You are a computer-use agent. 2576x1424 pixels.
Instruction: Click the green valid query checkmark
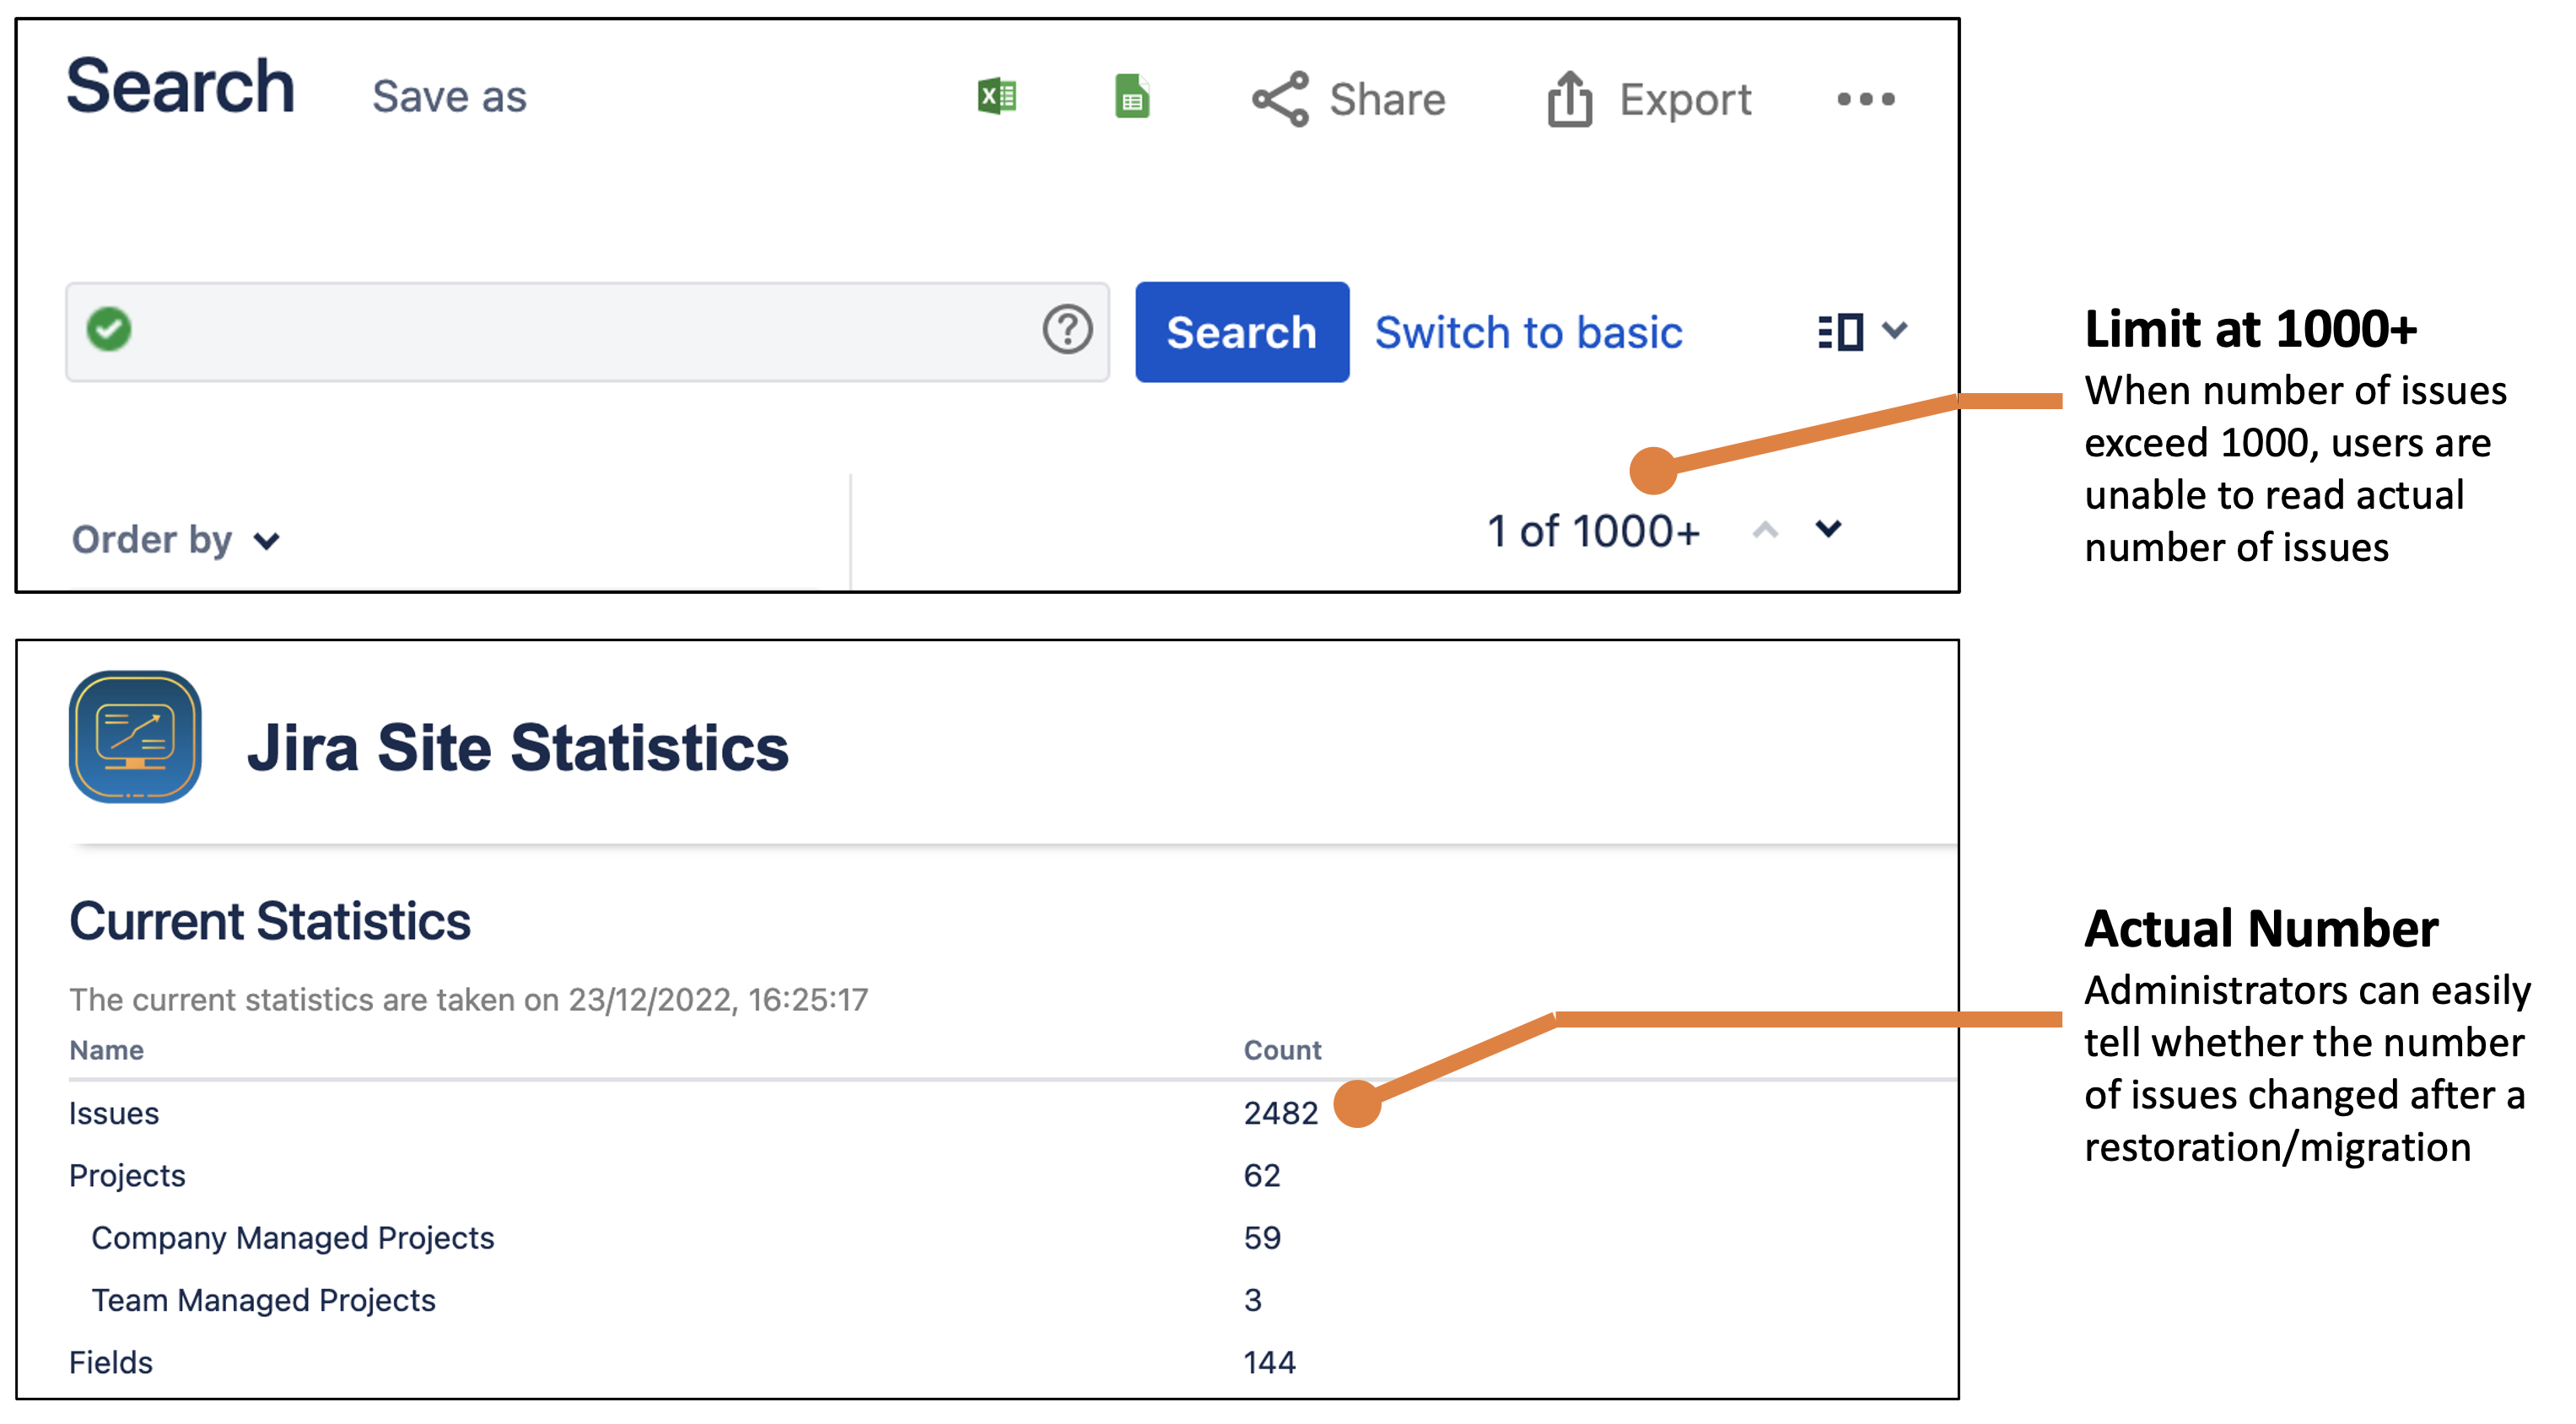109,329
